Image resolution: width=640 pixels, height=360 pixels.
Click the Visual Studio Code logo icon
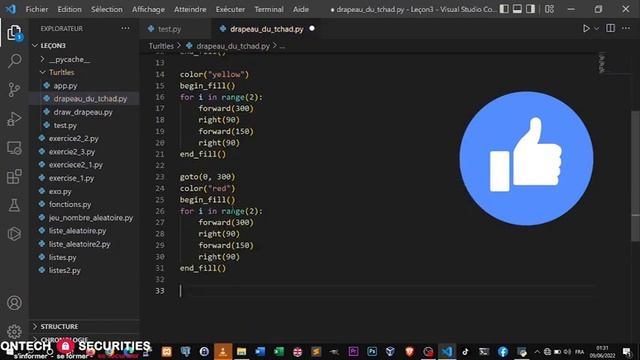11,9
